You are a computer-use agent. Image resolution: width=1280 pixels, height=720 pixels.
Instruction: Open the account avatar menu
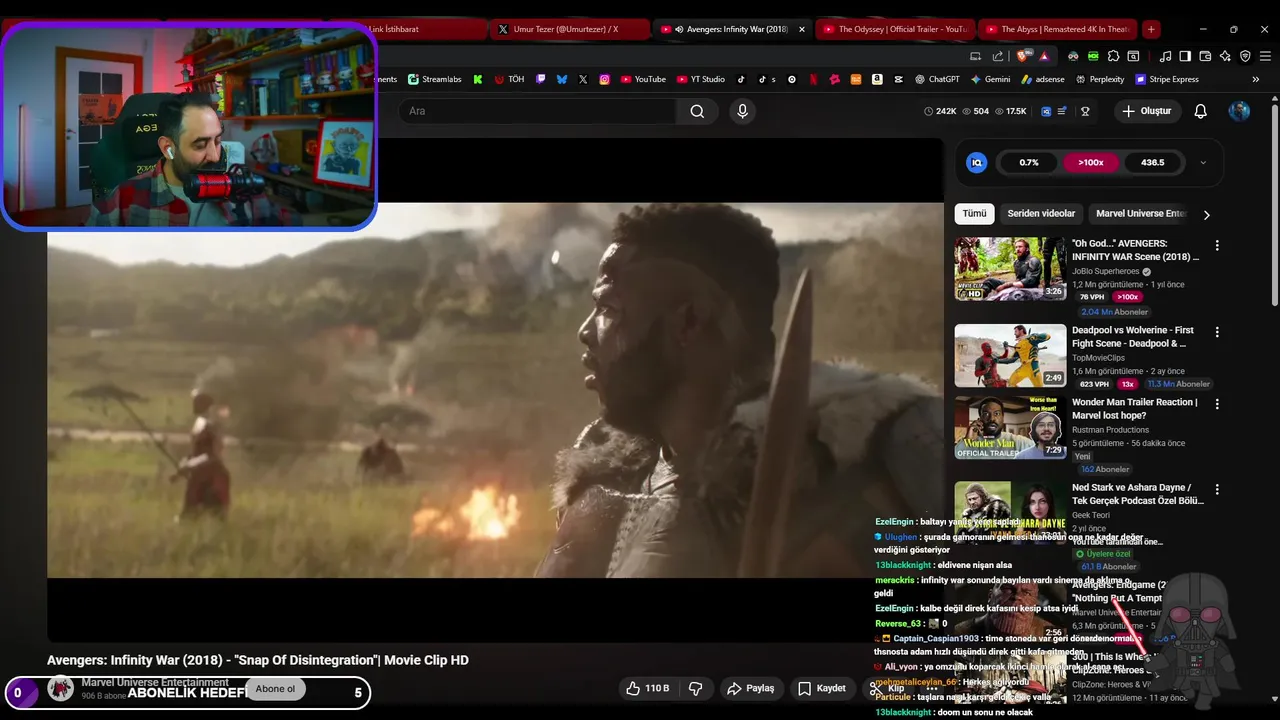click(1239, 111)
